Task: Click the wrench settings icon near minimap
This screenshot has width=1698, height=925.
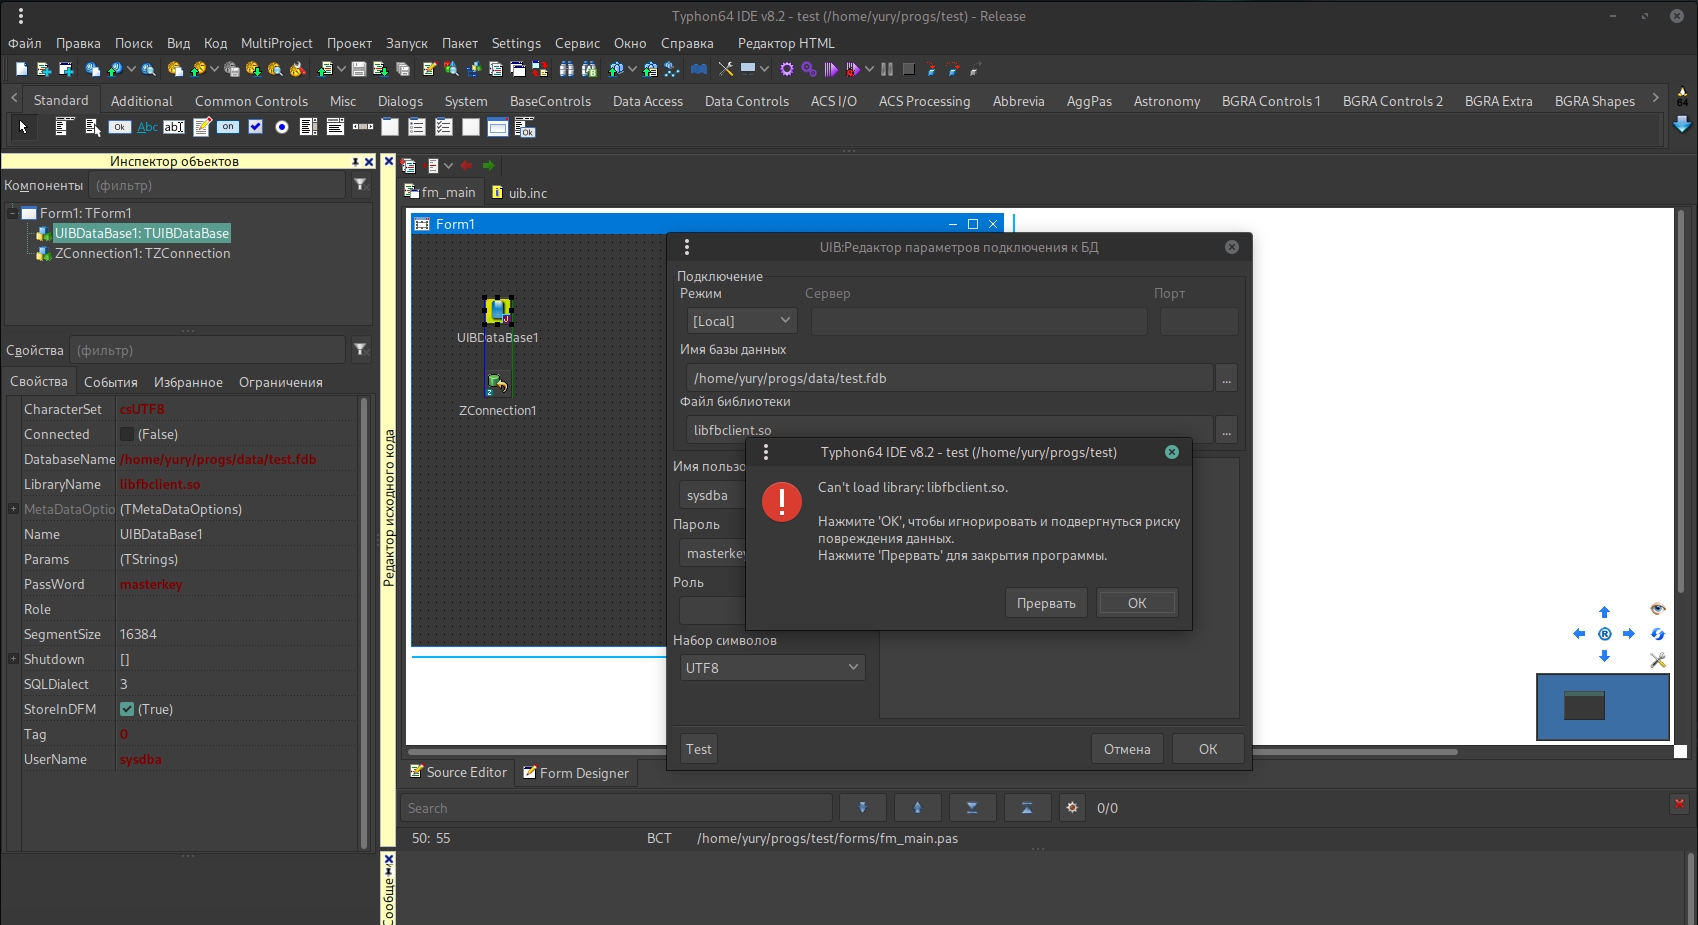Action: tap(1657, 659)
